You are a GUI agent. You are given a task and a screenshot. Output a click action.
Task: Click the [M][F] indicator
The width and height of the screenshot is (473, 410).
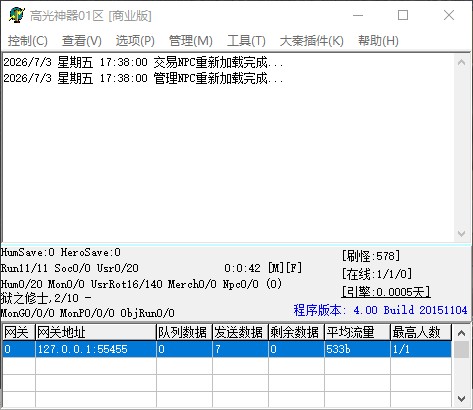[x=285, y=268]
